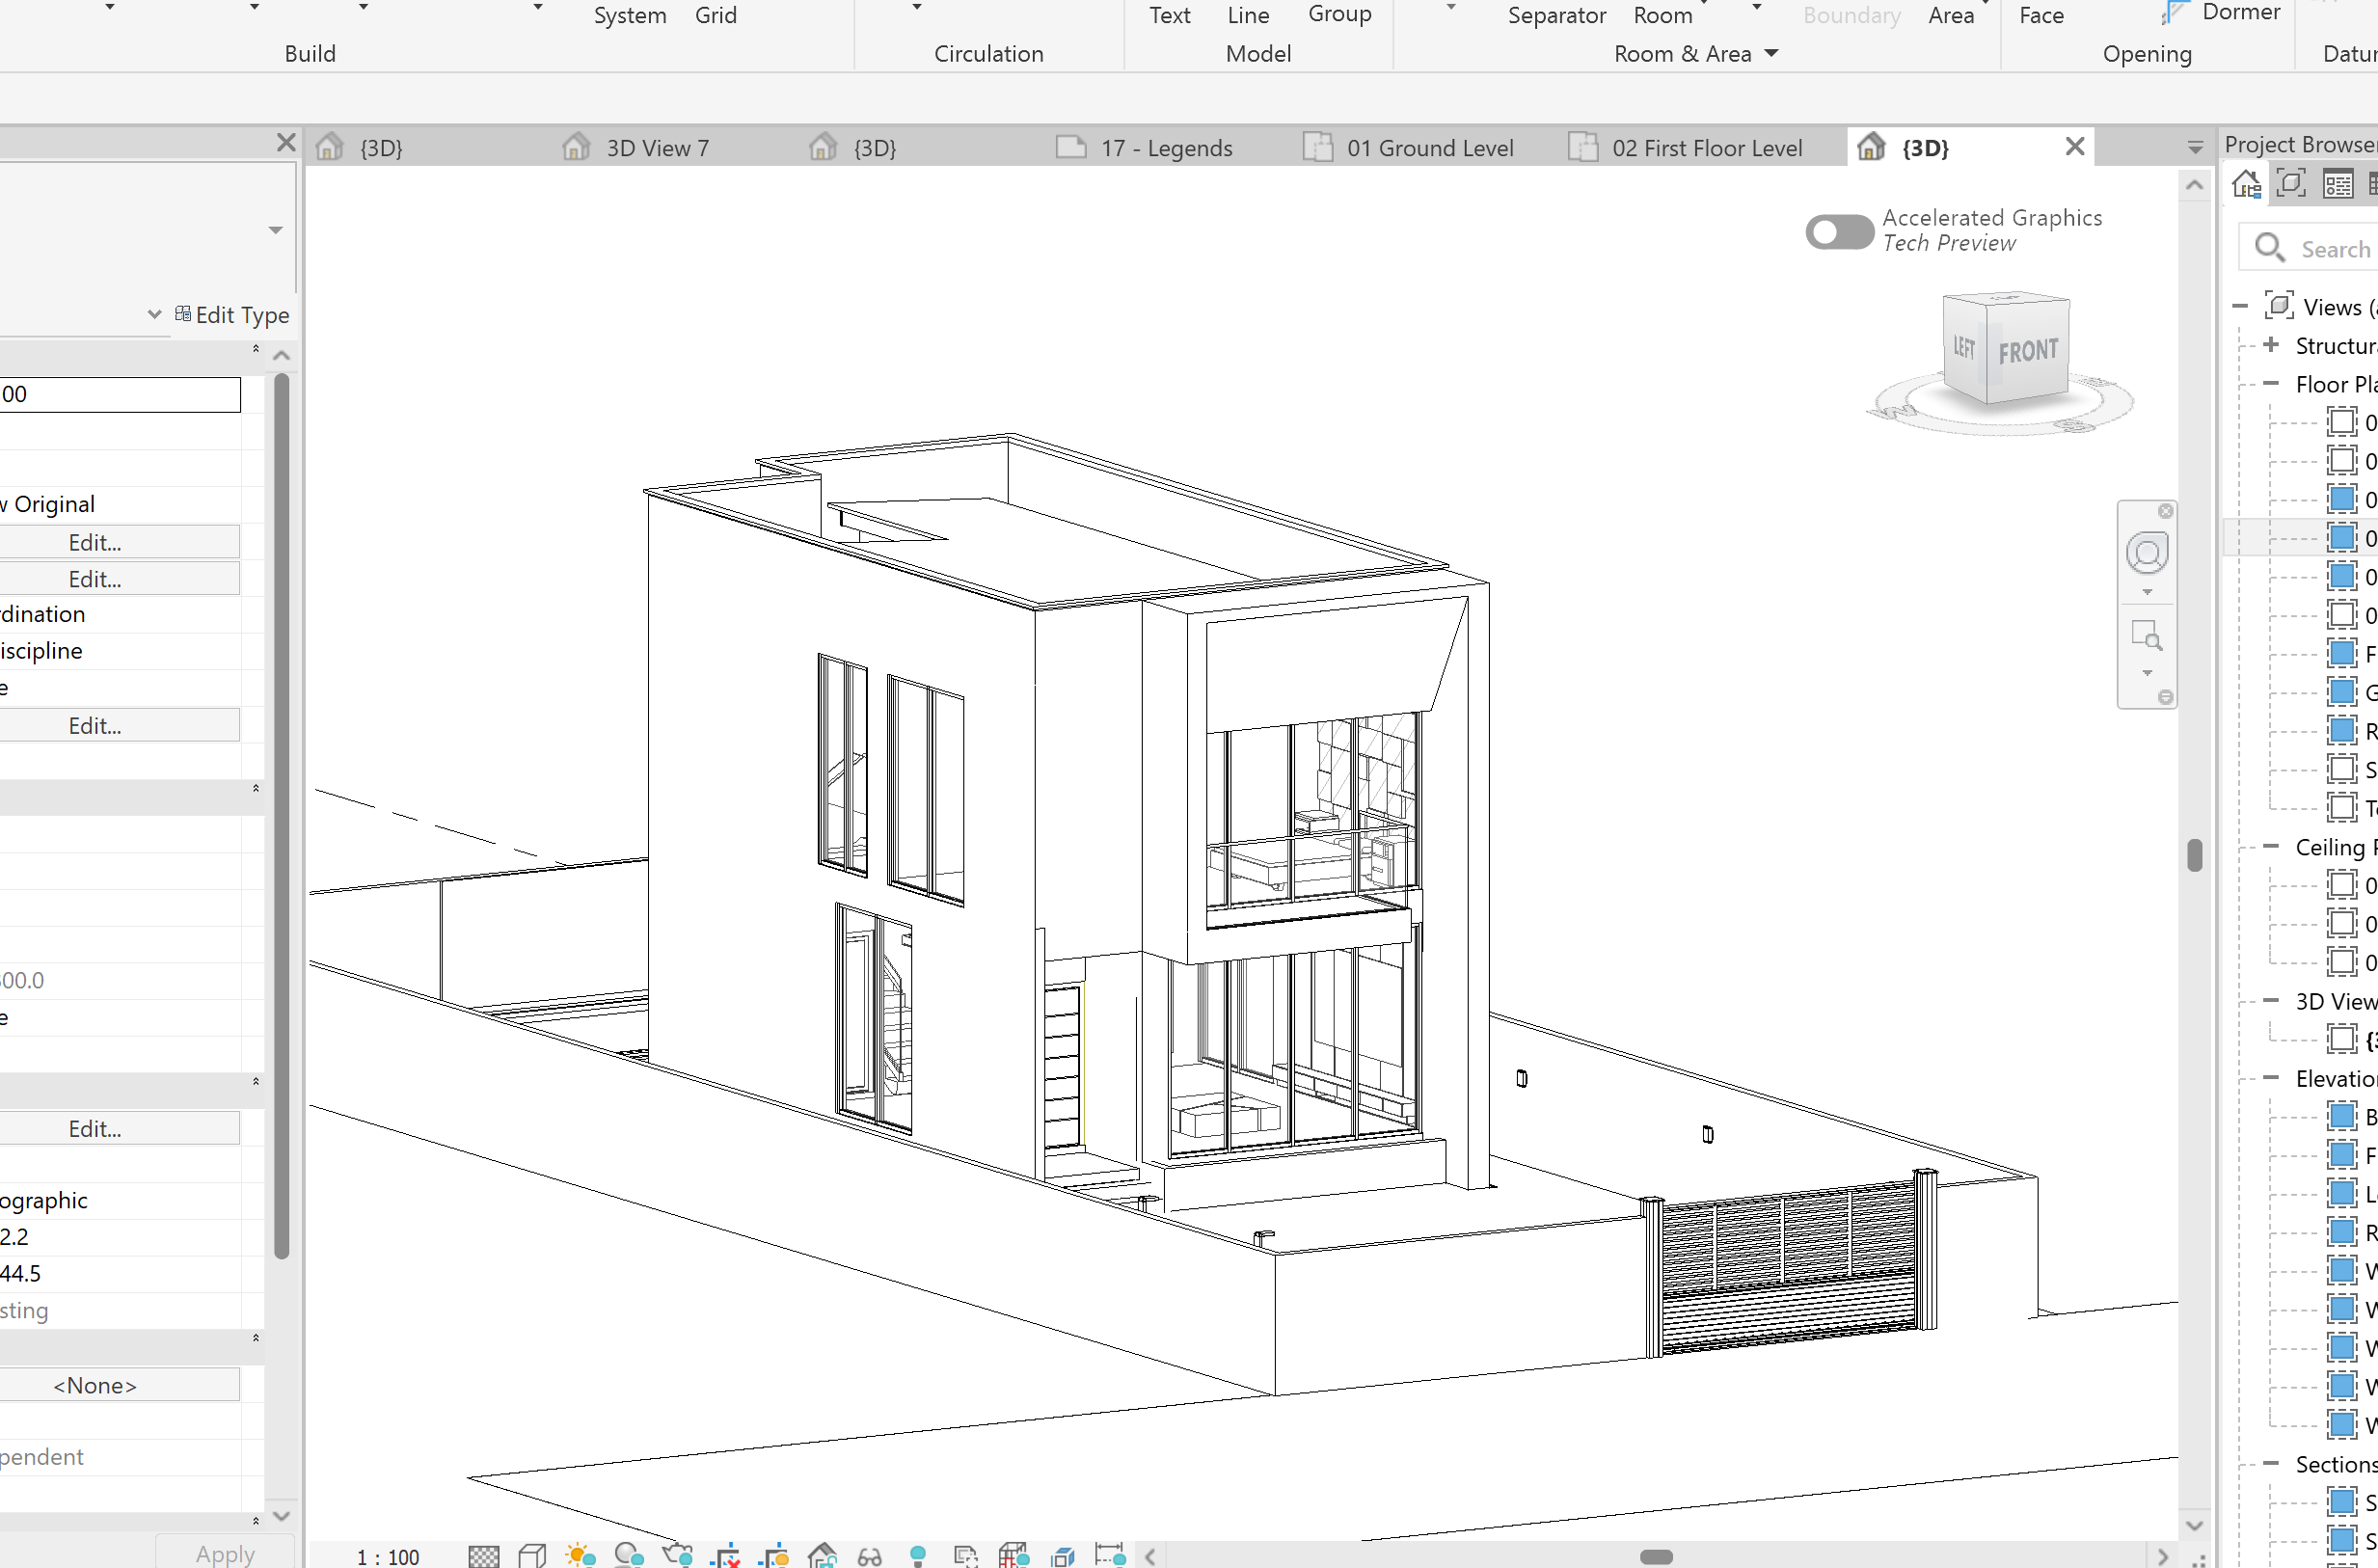
Task: Switch to 17 - Legends tab
Action: (1166, 148)
